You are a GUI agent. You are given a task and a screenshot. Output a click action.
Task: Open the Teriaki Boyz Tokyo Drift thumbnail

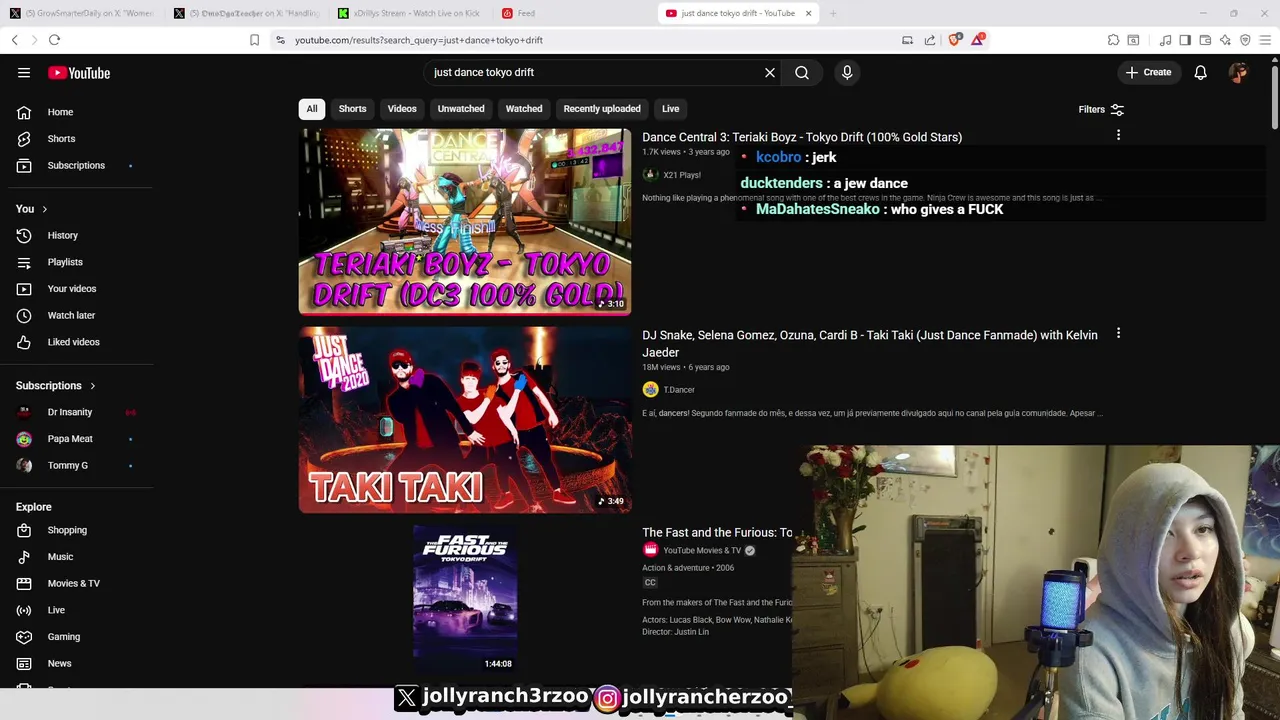coord(465,221)
